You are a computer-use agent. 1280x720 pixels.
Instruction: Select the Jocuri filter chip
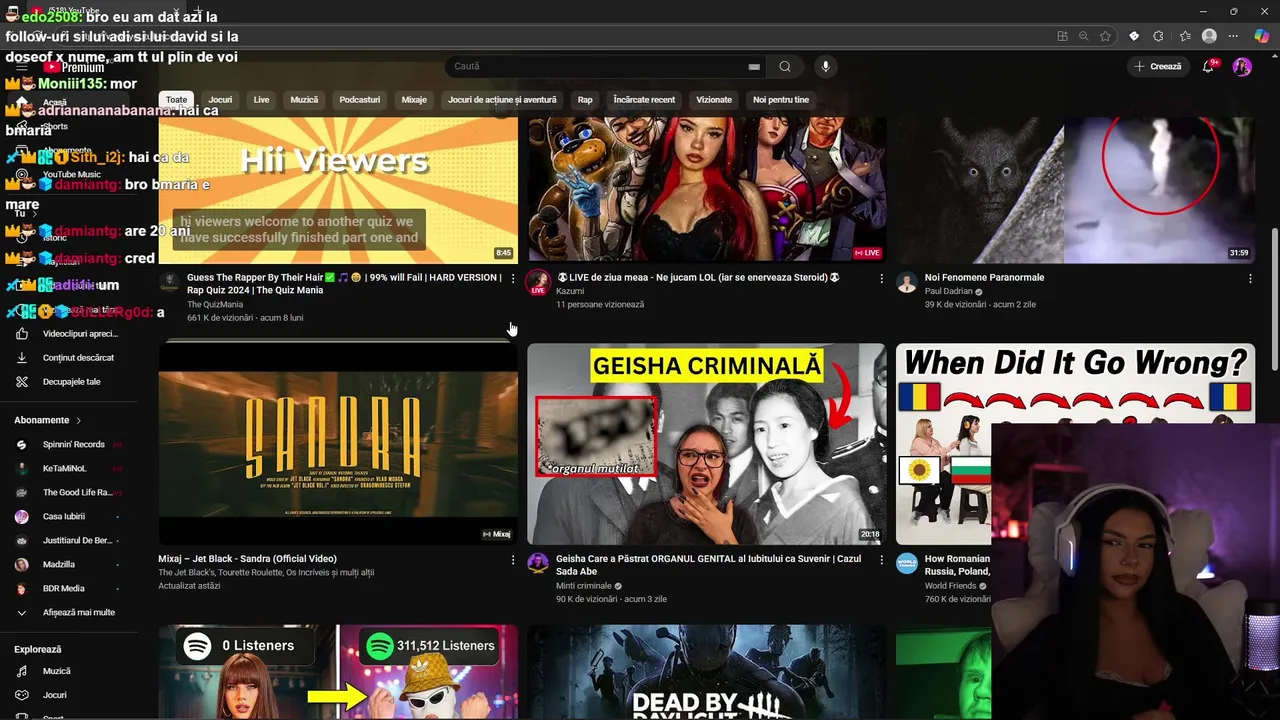(x=220, y=100)
